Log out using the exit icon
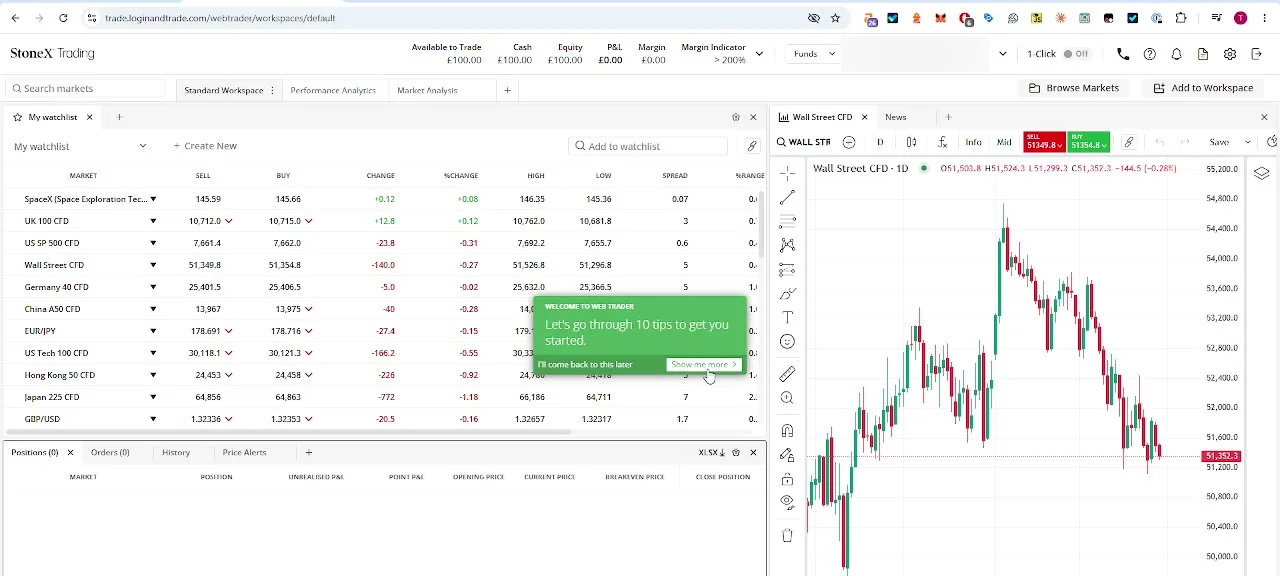Viewport: 1280px width, 576px height. pyautogui.click(x=1257, y=54)
